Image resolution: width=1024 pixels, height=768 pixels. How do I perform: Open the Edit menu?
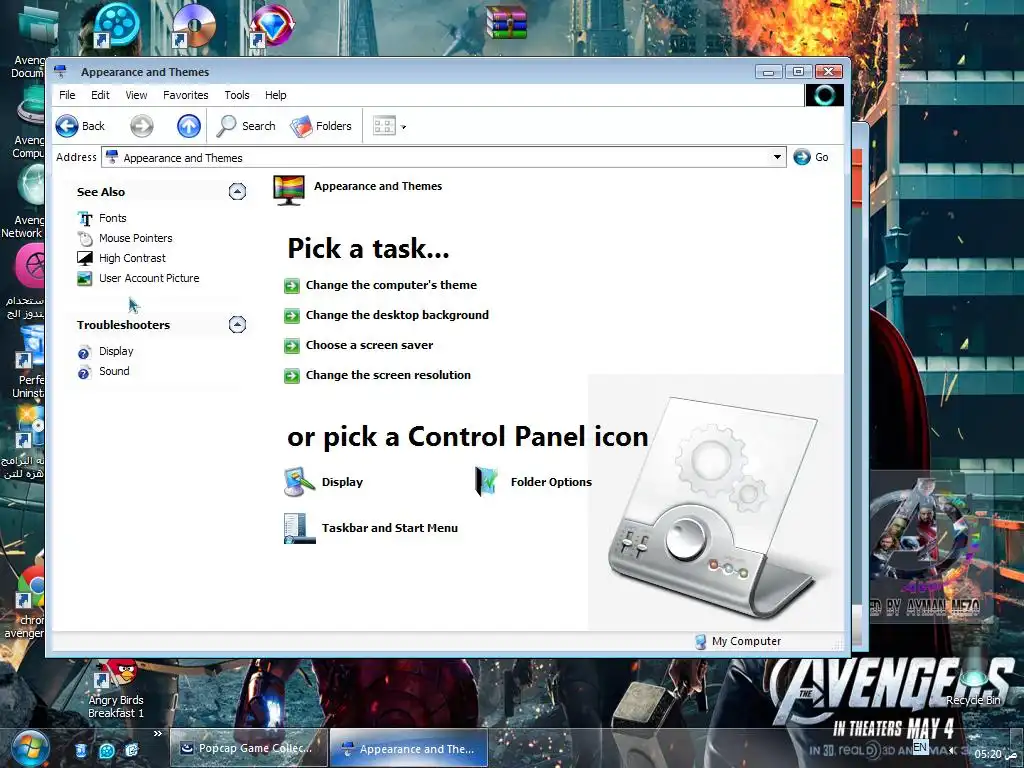pos(100,95)
